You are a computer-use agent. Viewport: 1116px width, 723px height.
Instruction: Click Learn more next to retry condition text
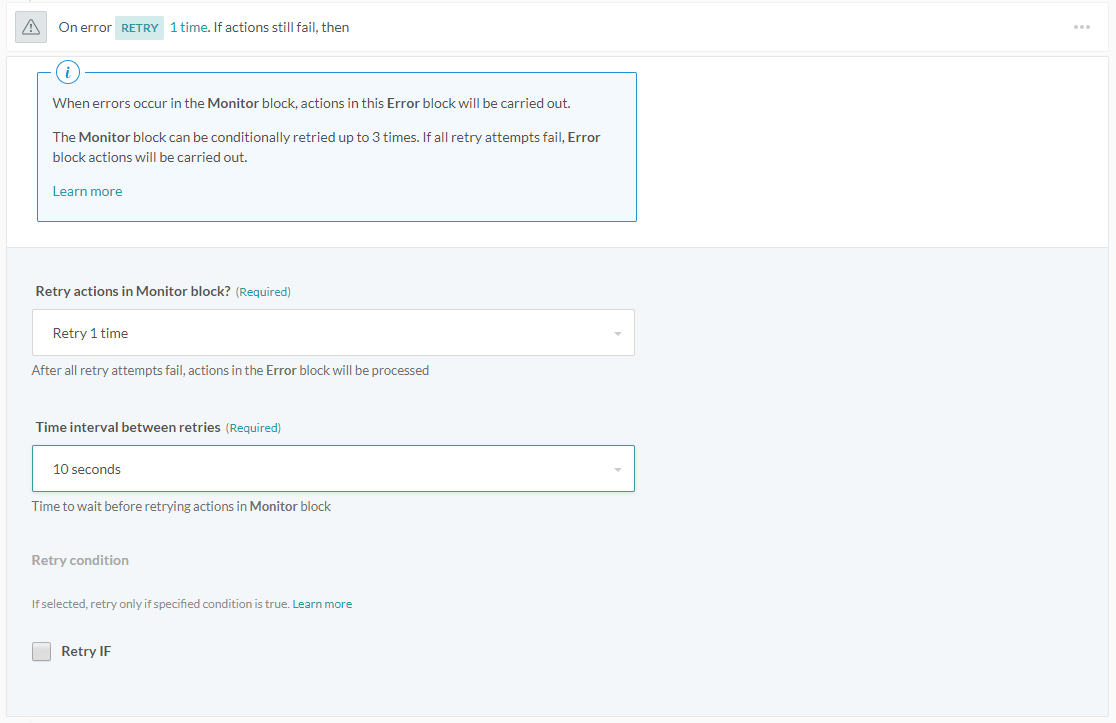coord(322,603)
